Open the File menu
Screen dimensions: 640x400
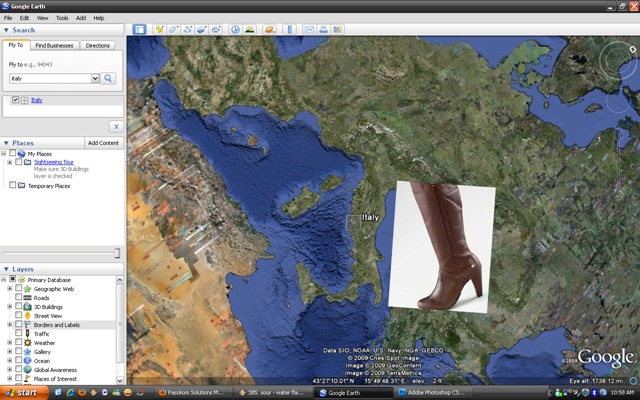[8, 18]
